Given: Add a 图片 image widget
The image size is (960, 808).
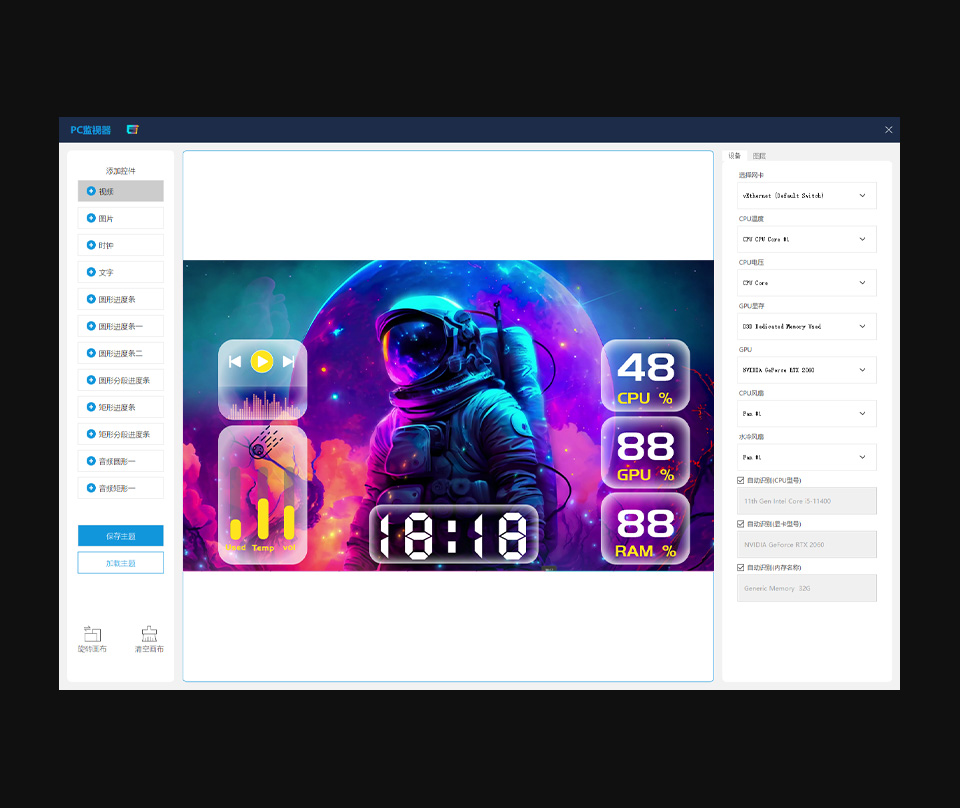Looking at the screenshot, I should [x=121, y=218].
